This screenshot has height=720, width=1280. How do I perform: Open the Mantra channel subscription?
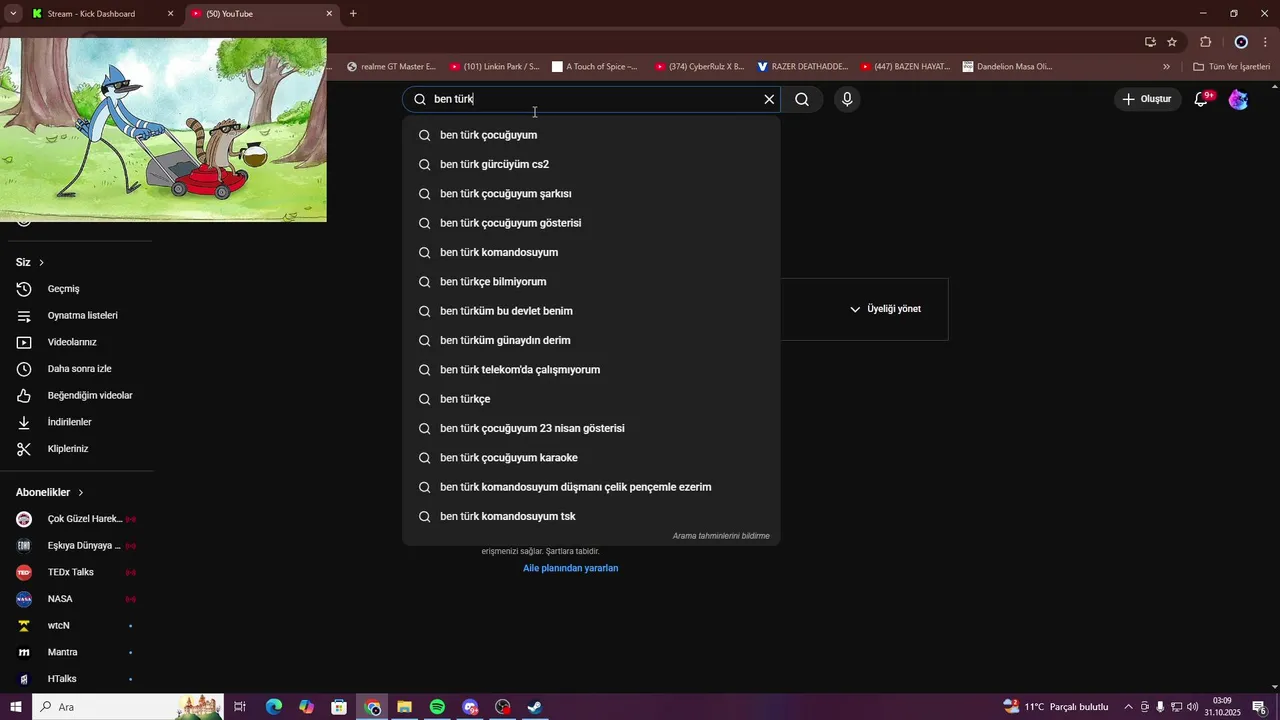pos(76,652)
